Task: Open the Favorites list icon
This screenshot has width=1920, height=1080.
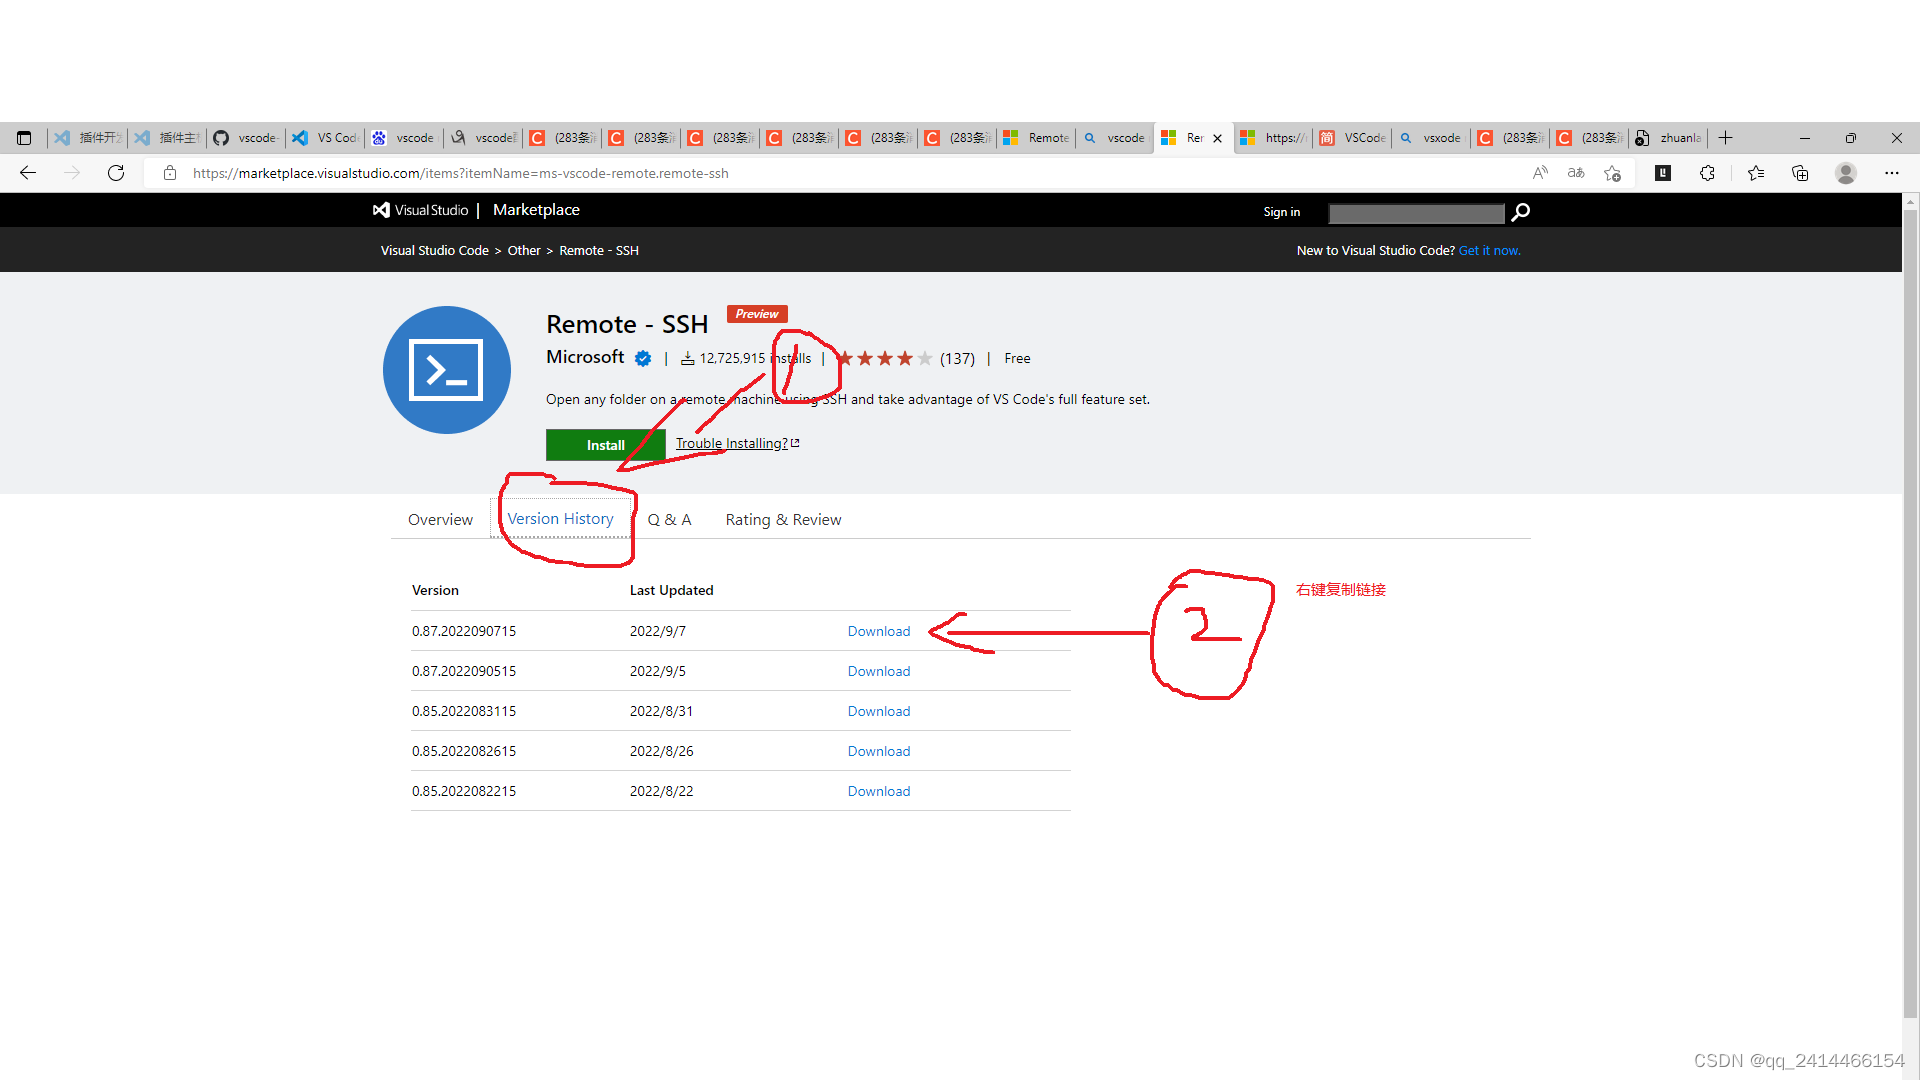Action: coord(1756,173)
